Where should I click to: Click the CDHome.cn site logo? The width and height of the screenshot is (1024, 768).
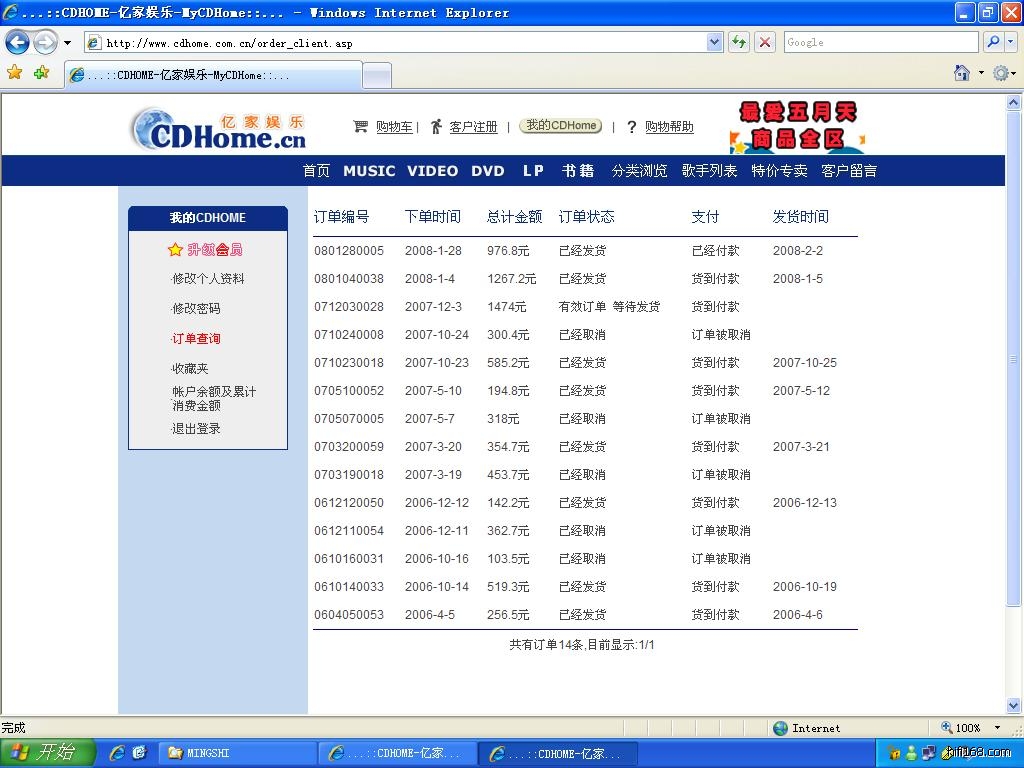(219, 129)
